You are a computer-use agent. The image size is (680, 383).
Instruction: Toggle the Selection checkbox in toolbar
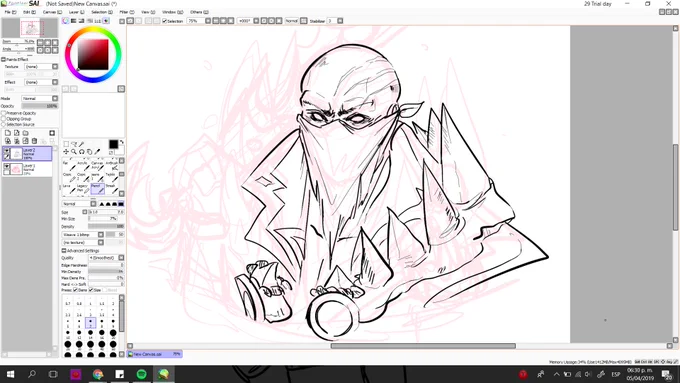pyautogui.click(x=165, y=21)
